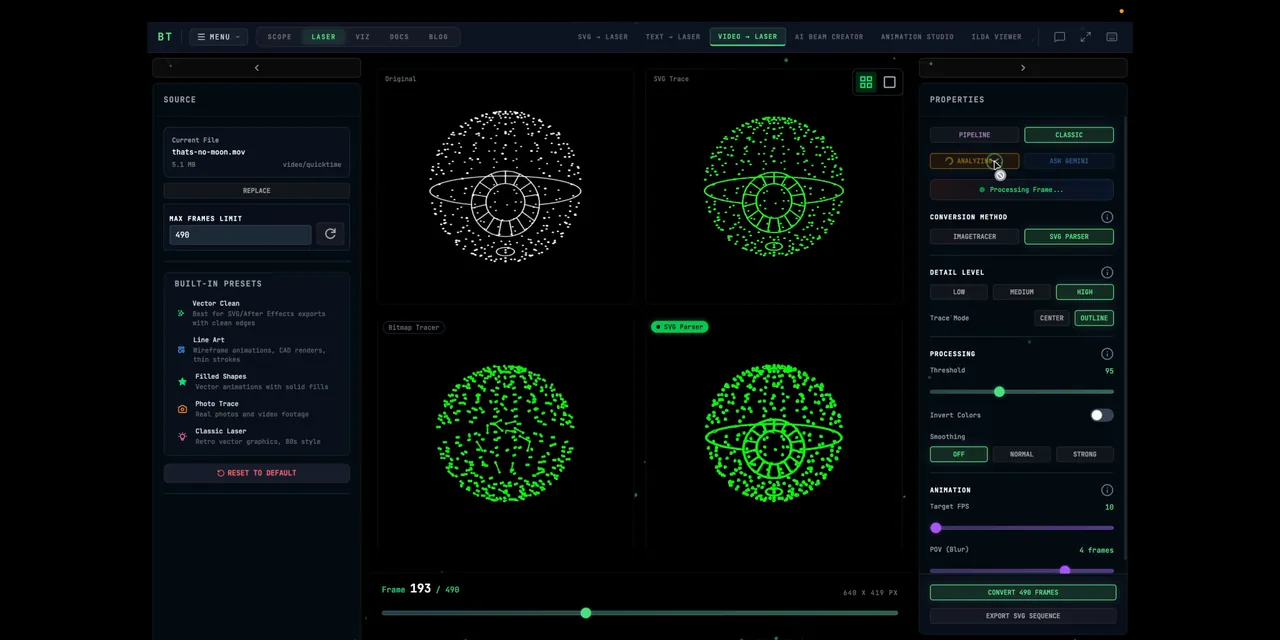
Task: Collapse the right Properties panel chevron
Action: pyautogui.click(x=1022, y=68)
